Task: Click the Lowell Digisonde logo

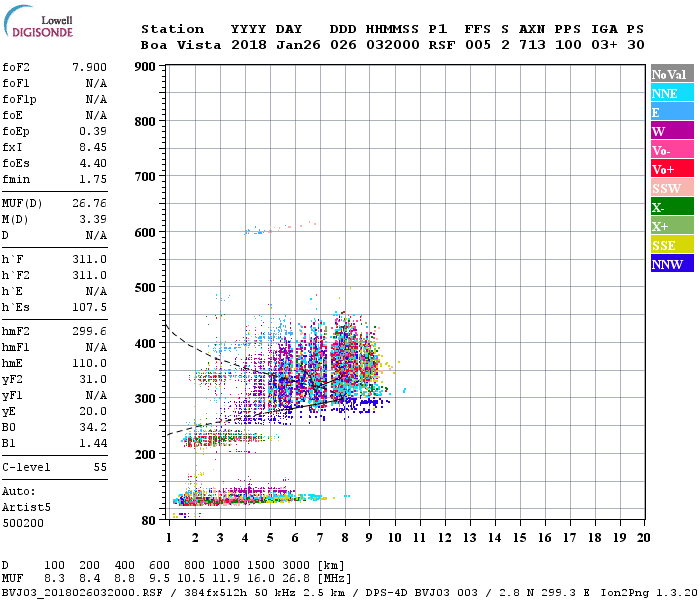Action: [38, 21]
